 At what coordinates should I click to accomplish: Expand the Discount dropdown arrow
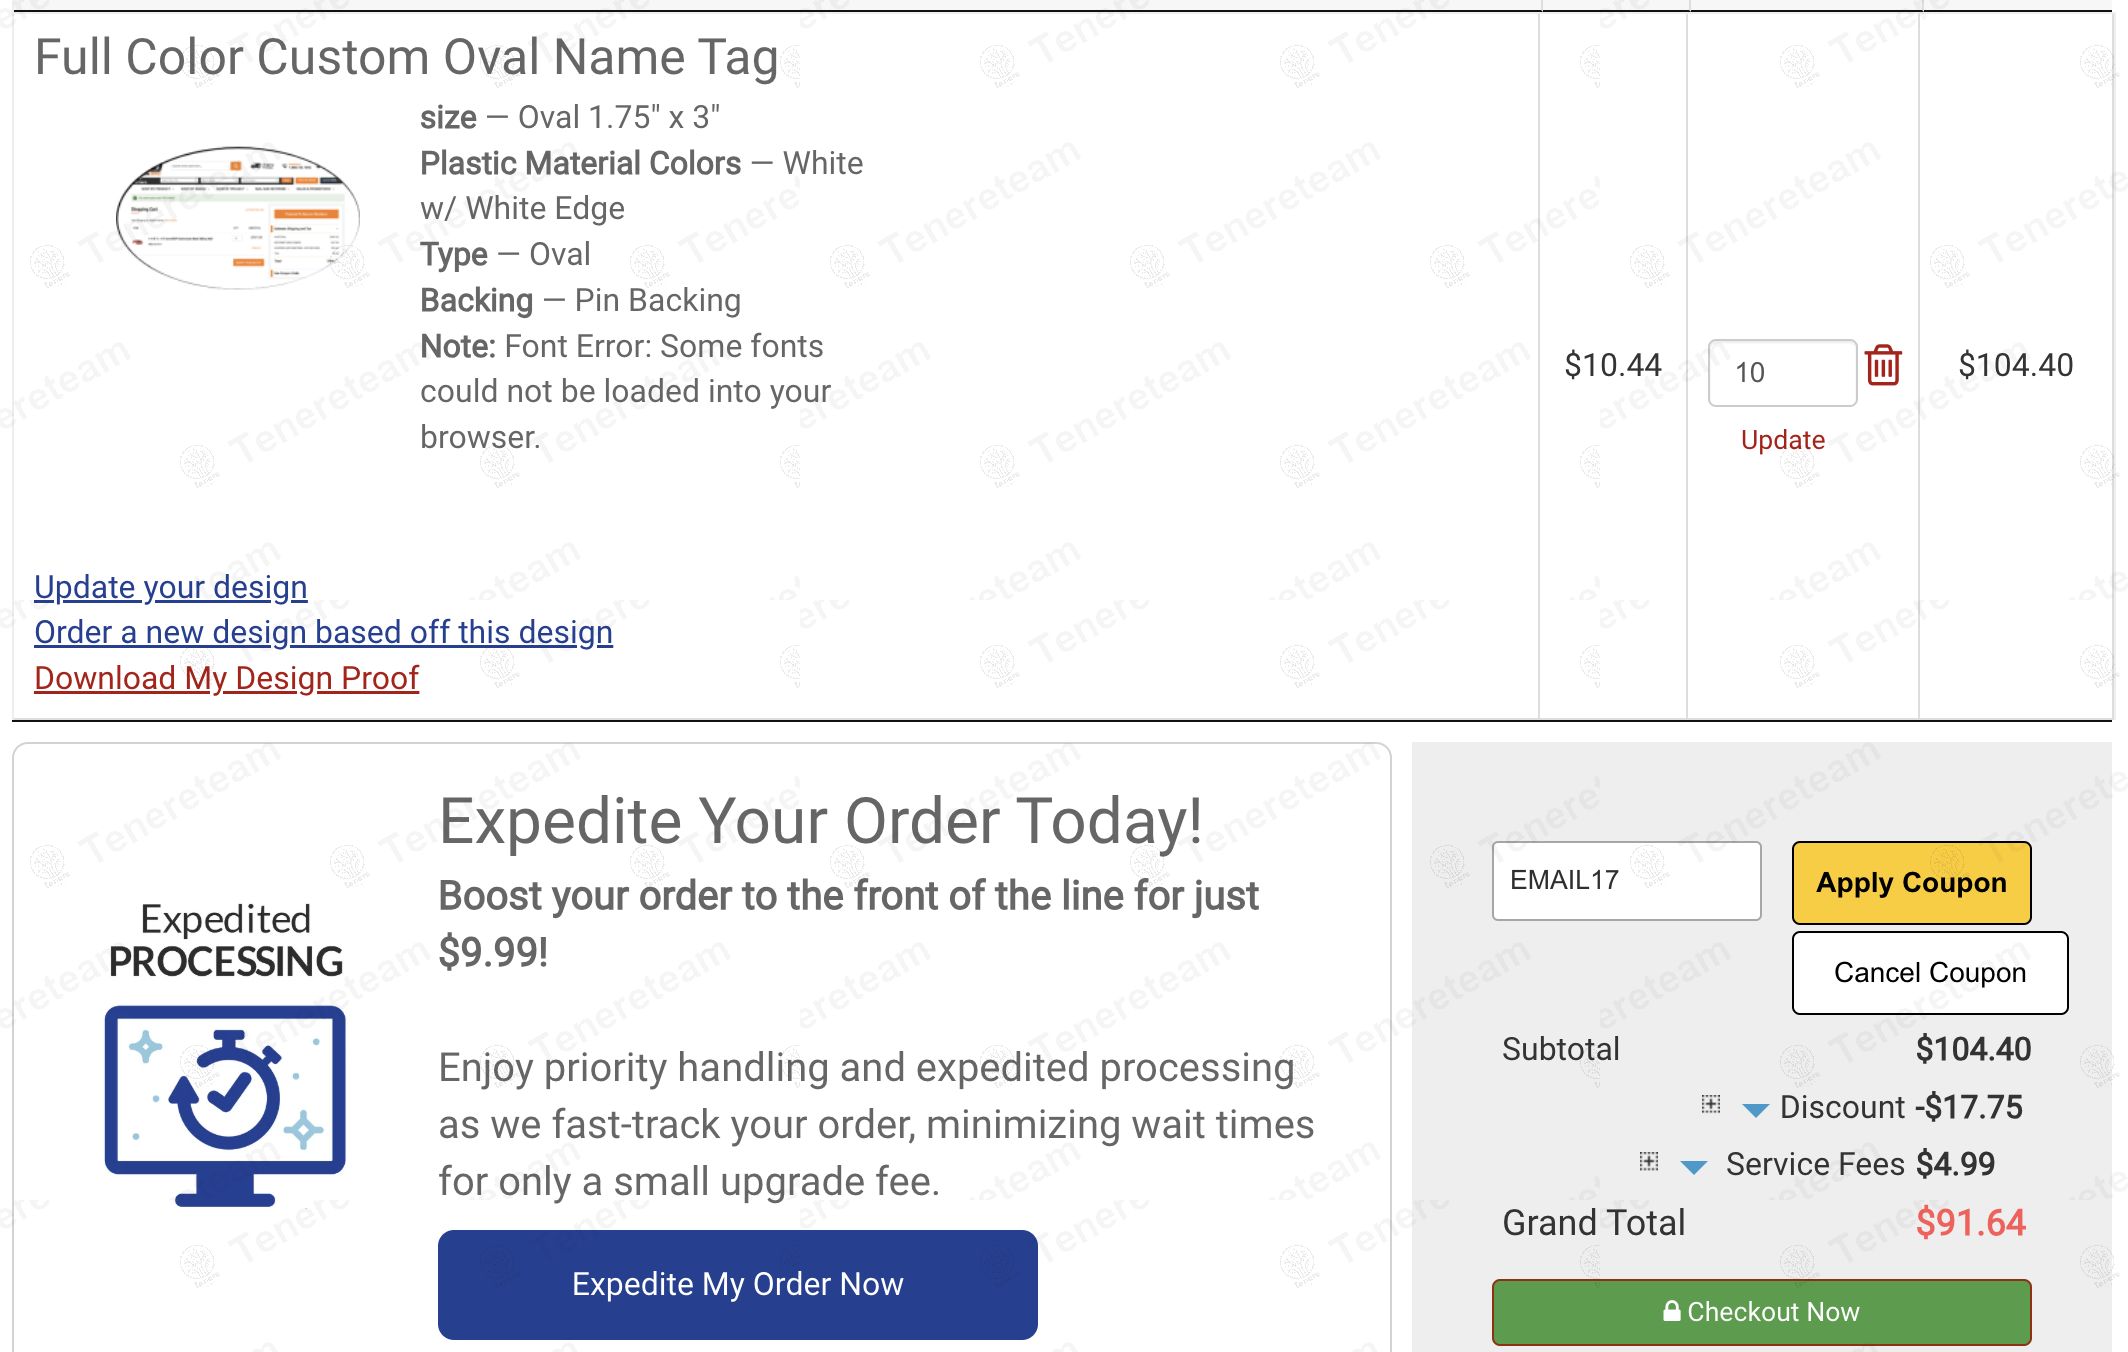1755,1109
